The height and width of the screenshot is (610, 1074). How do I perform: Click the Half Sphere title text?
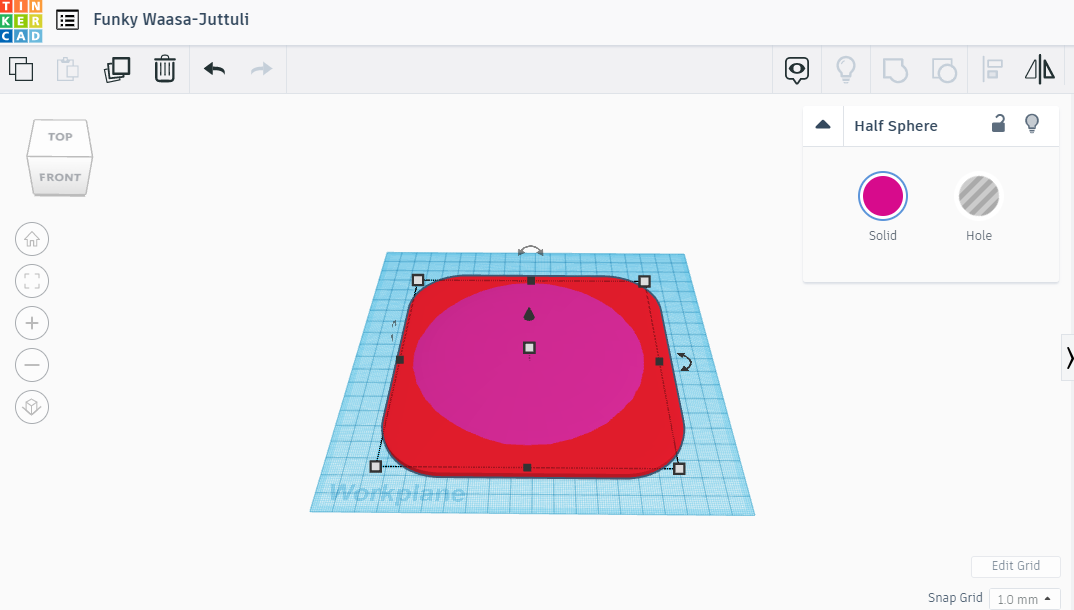(896, 126)
